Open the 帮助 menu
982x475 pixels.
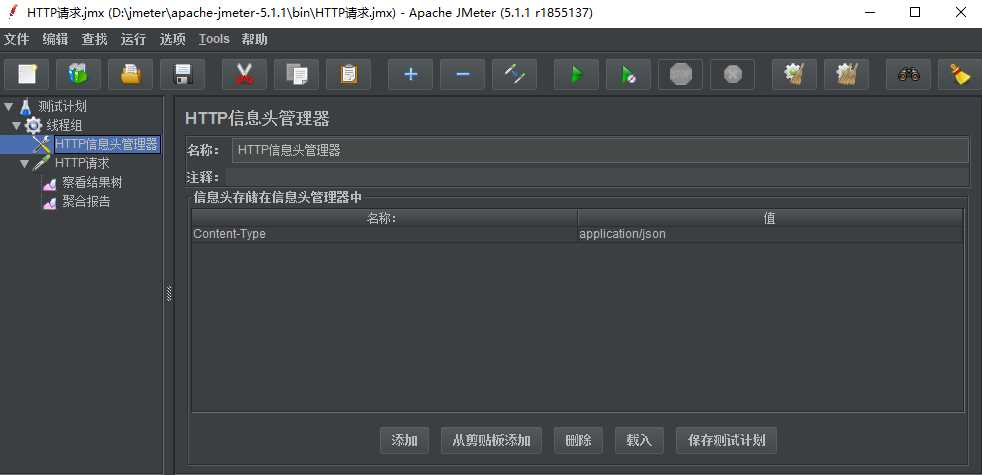(254, 39)
